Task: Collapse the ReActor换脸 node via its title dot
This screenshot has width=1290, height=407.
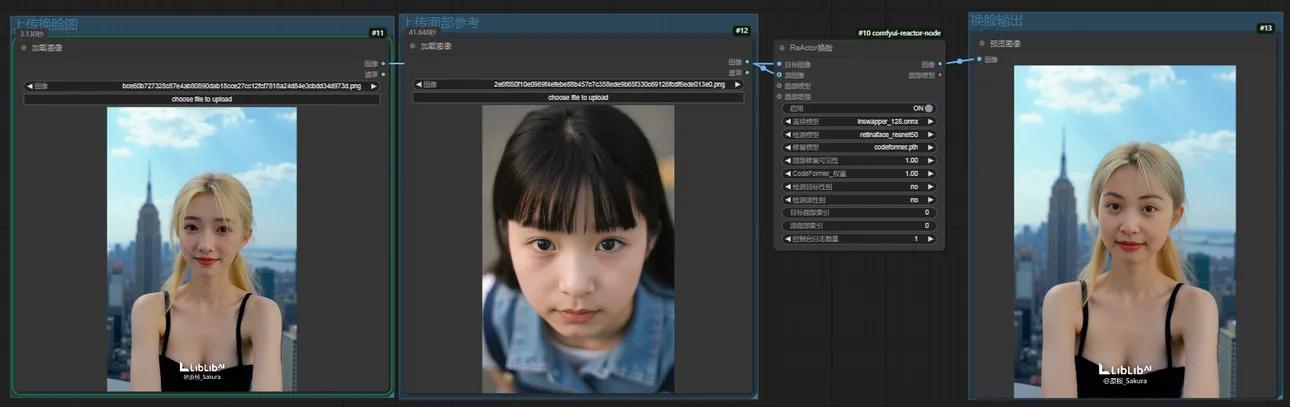Action: coord(782,48)
